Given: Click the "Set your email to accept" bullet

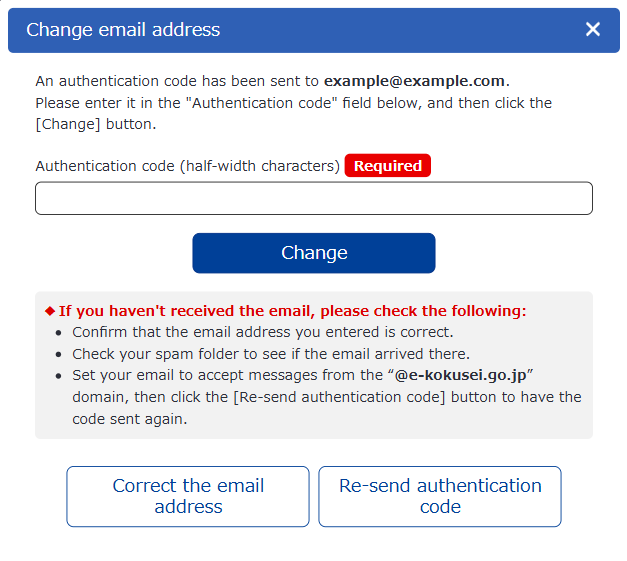Looking at the screenshot, I should point(227,375).
